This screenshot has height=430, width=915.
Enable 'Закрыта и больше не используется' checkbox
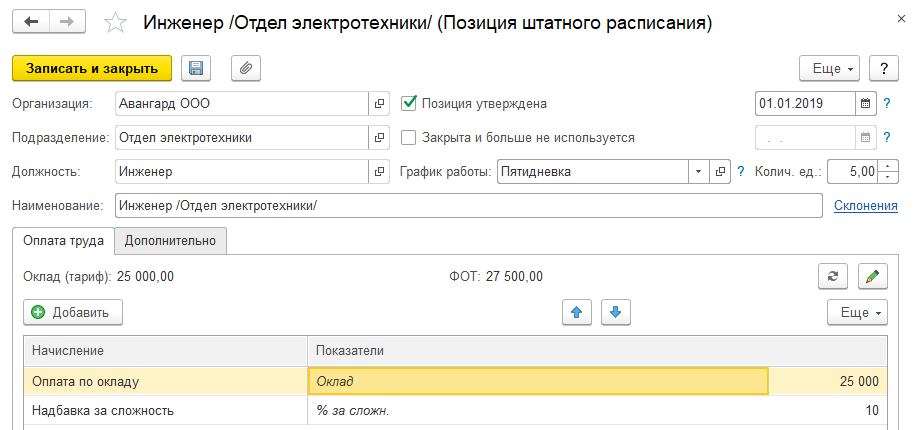(x=408, y=138)
